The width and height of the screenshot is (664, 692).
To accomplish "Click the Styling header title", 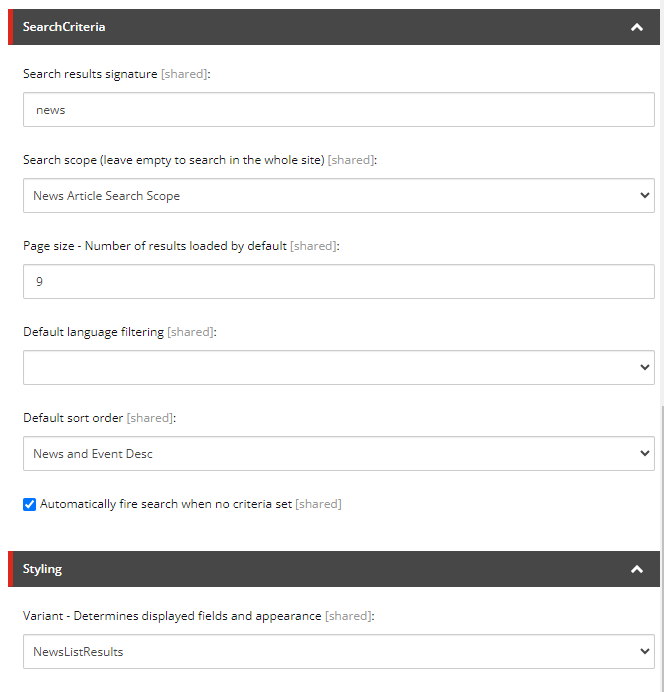I will [x=42, y=569].
